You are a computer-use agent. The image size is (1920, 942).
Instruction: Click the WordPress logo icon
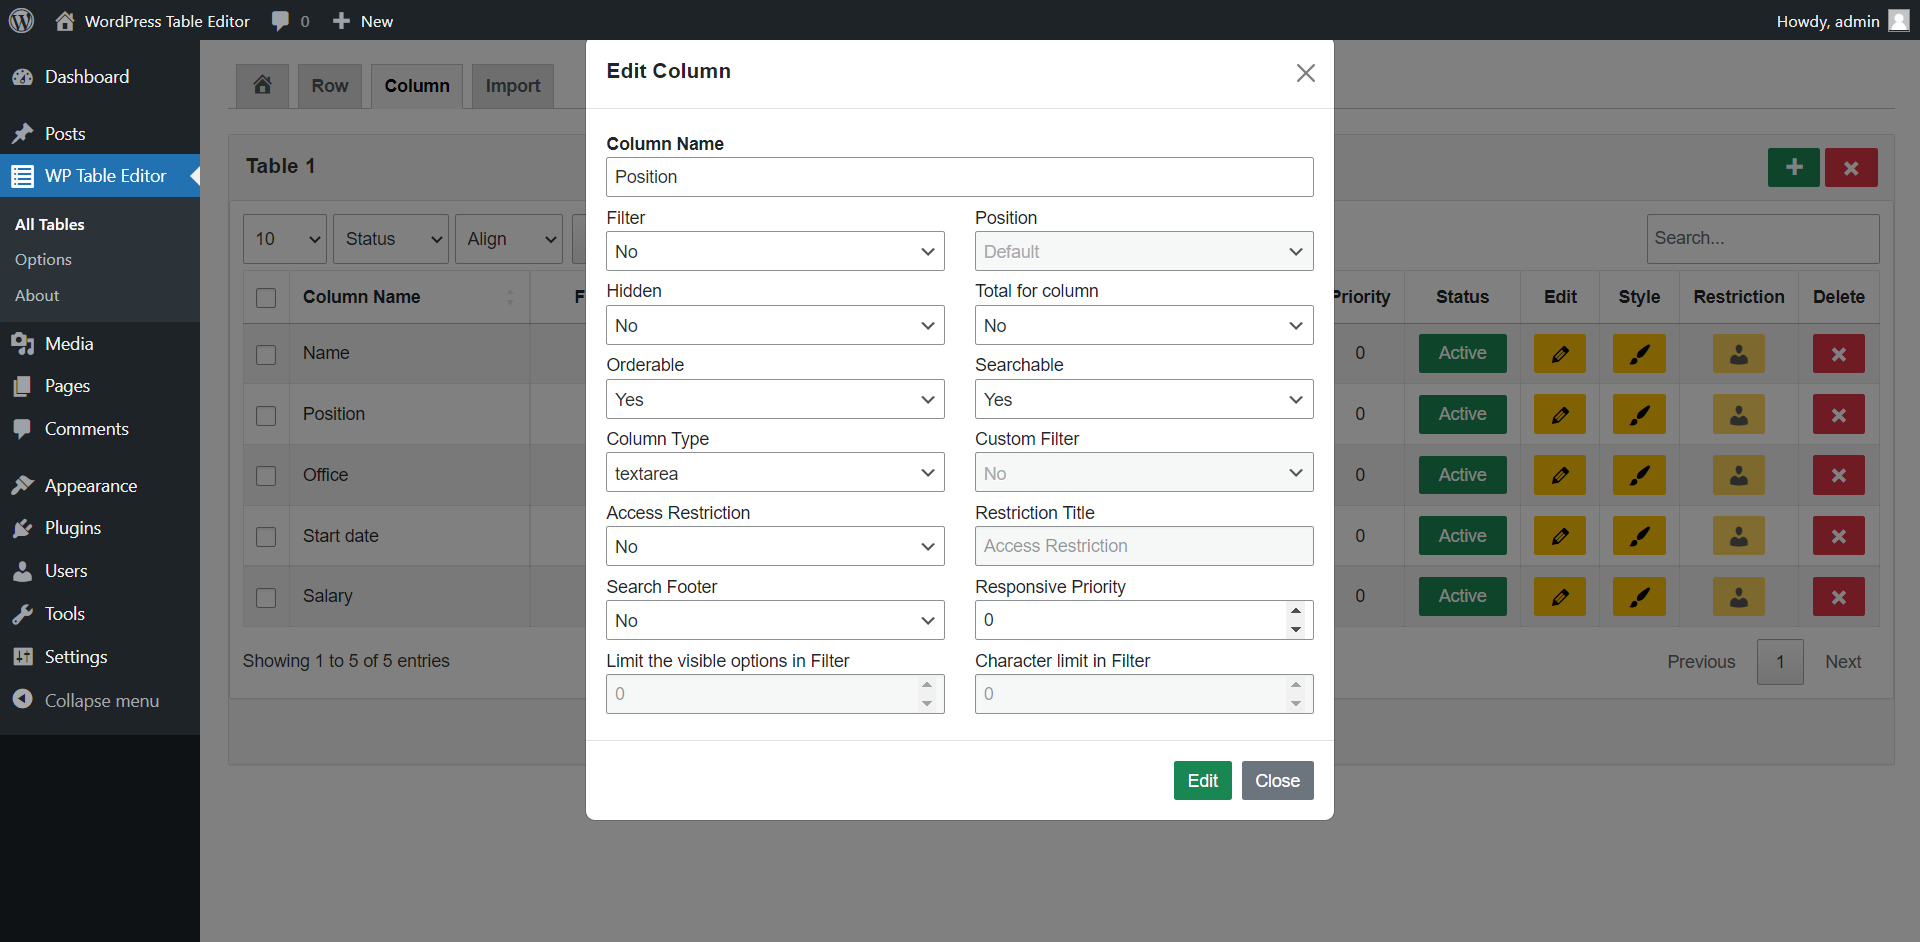21,20
